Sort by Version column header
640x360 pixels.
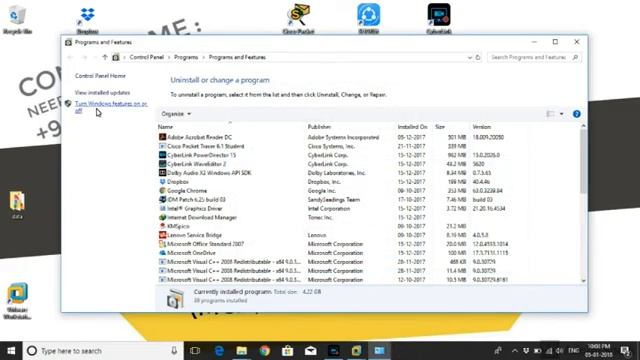click(482, 127)
